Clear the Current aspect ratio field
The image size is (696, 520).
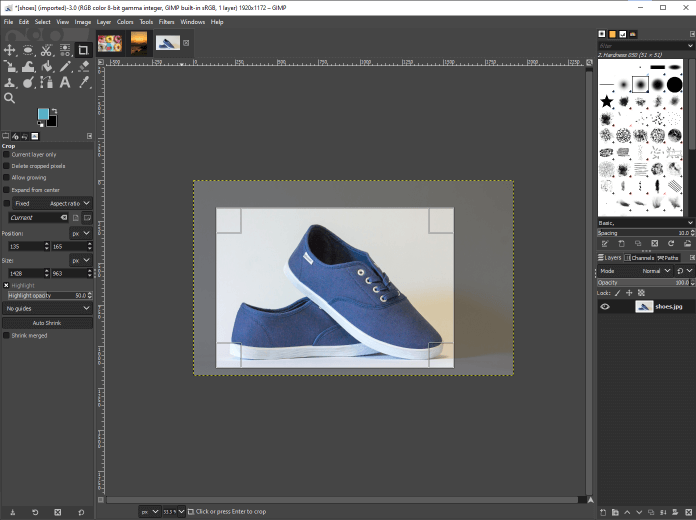pos(64,218)
